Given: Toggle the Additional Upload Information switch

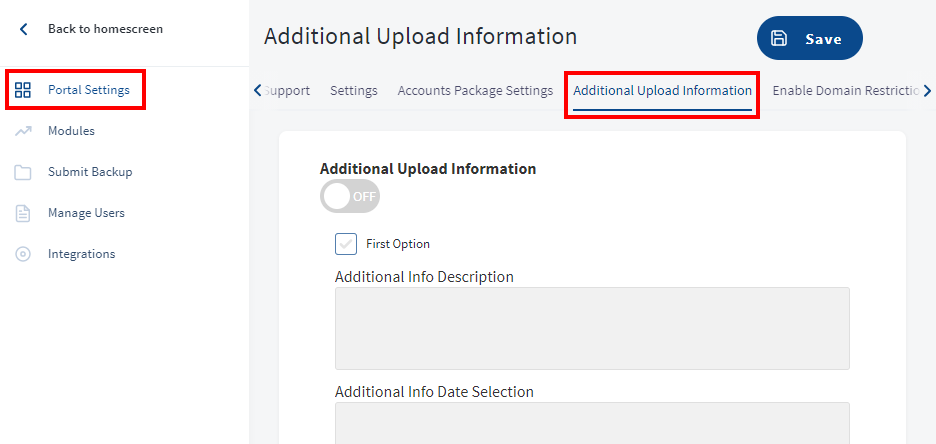Looking at the screenshot, I should click(x=350, y=196).
